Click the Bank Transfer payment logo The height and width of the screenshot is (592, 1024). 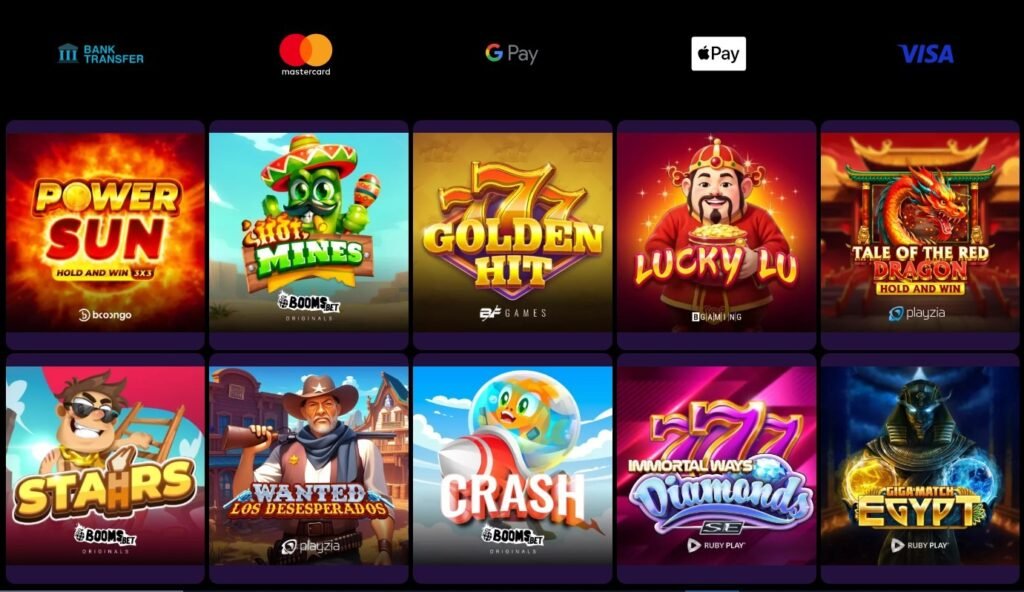(x=101, y=54)
